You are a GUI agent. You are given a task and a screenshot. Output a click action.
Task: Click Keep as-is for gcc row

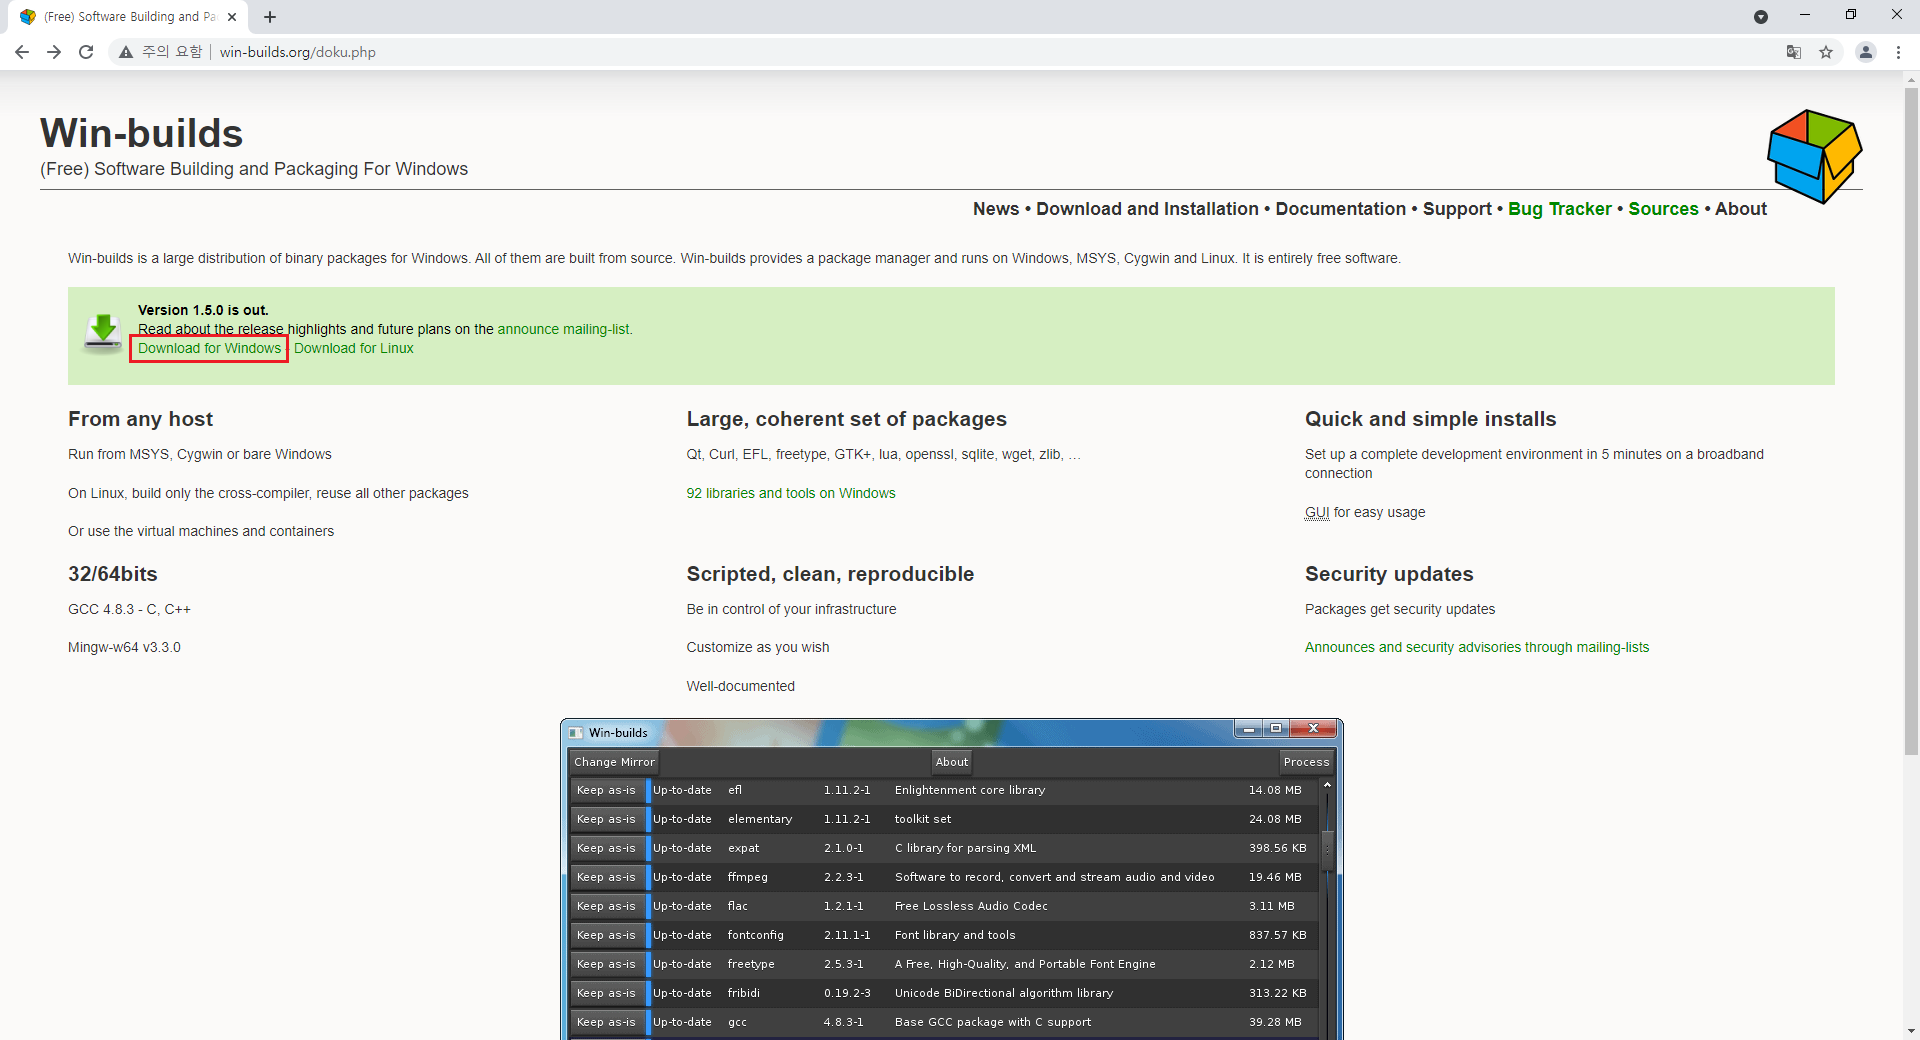point(606,1022)
